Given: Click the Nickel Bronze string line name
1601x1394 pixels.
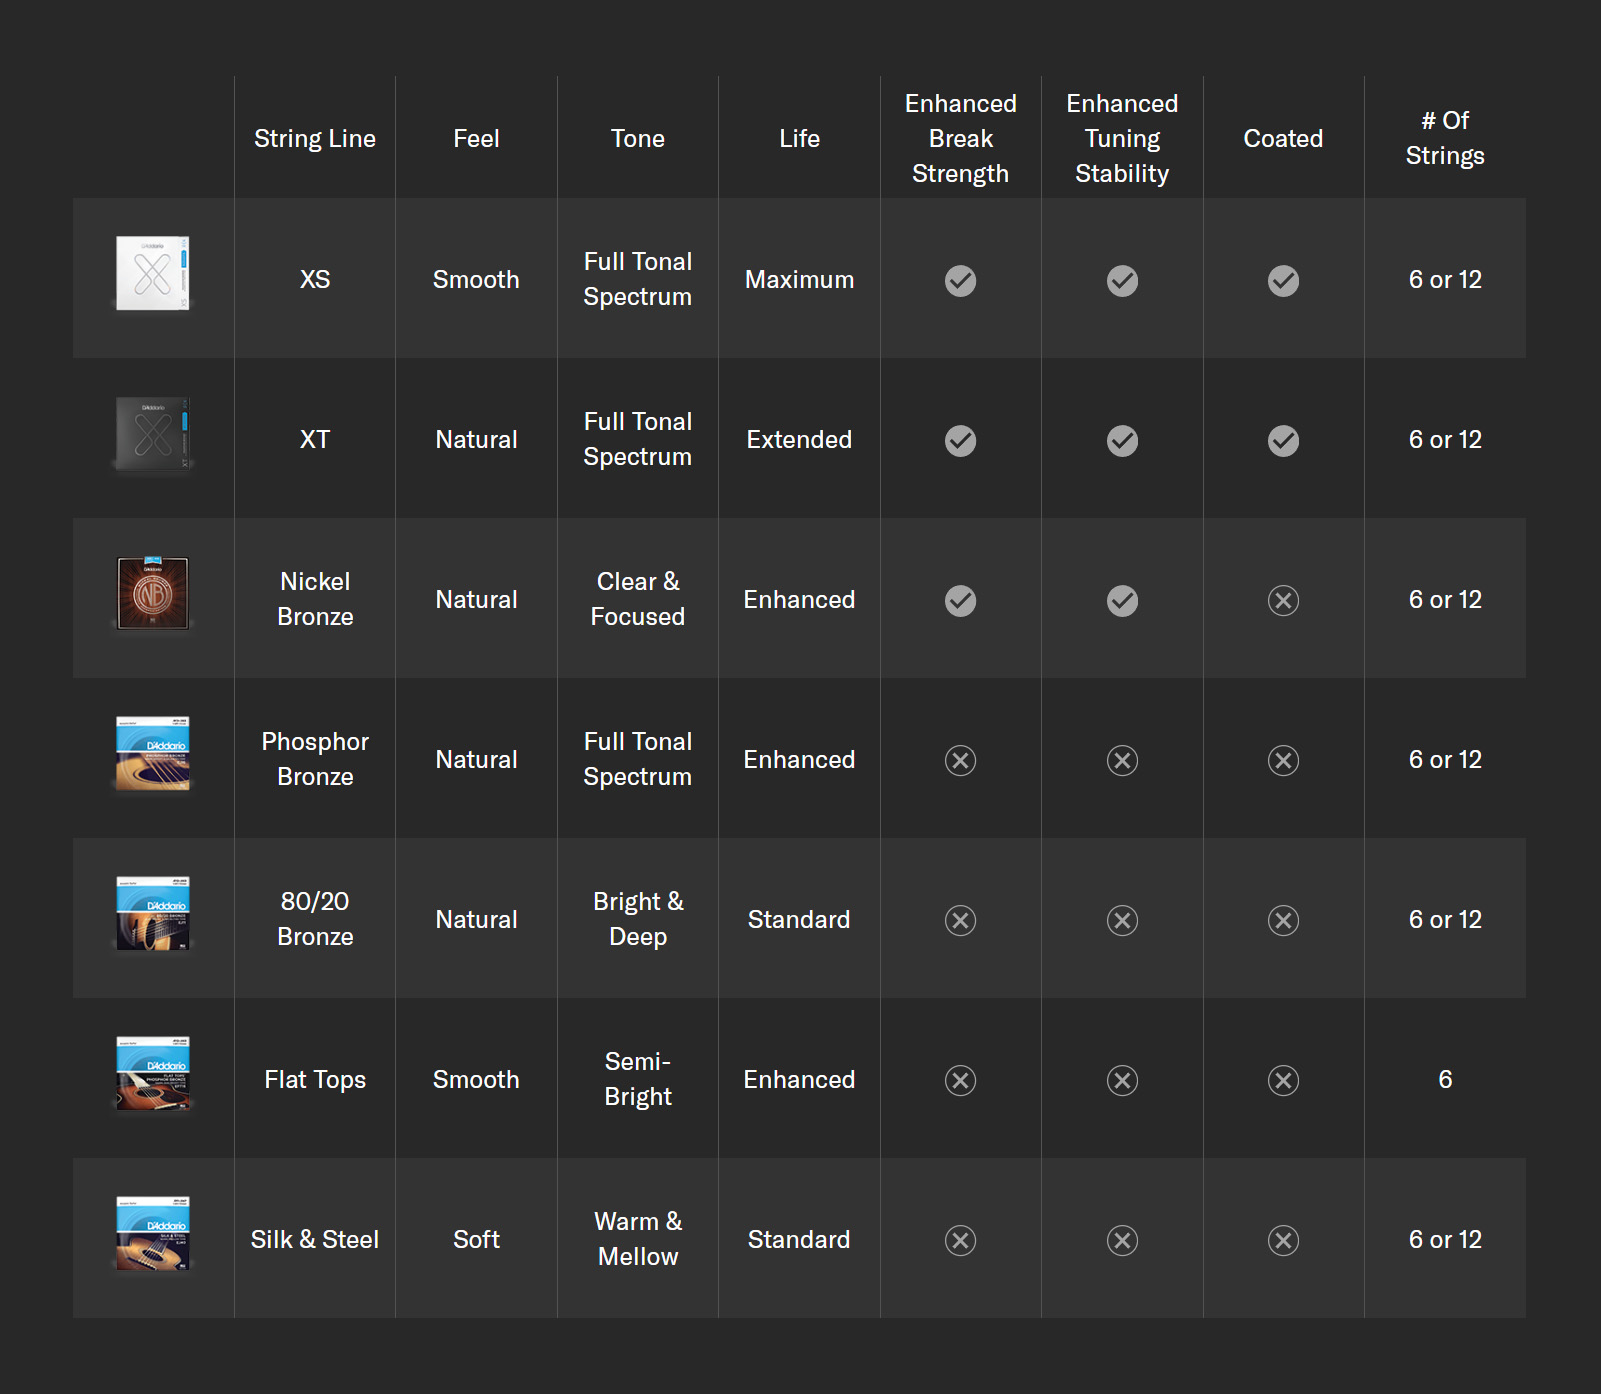Looking at the screenshot, I should [x=315, y=599].
